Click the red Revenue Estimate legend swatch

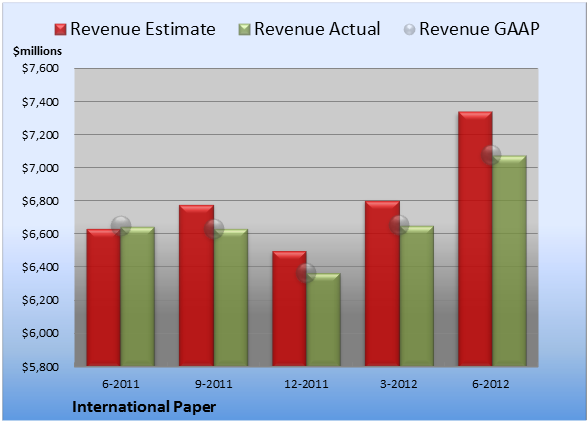[60, 29]
